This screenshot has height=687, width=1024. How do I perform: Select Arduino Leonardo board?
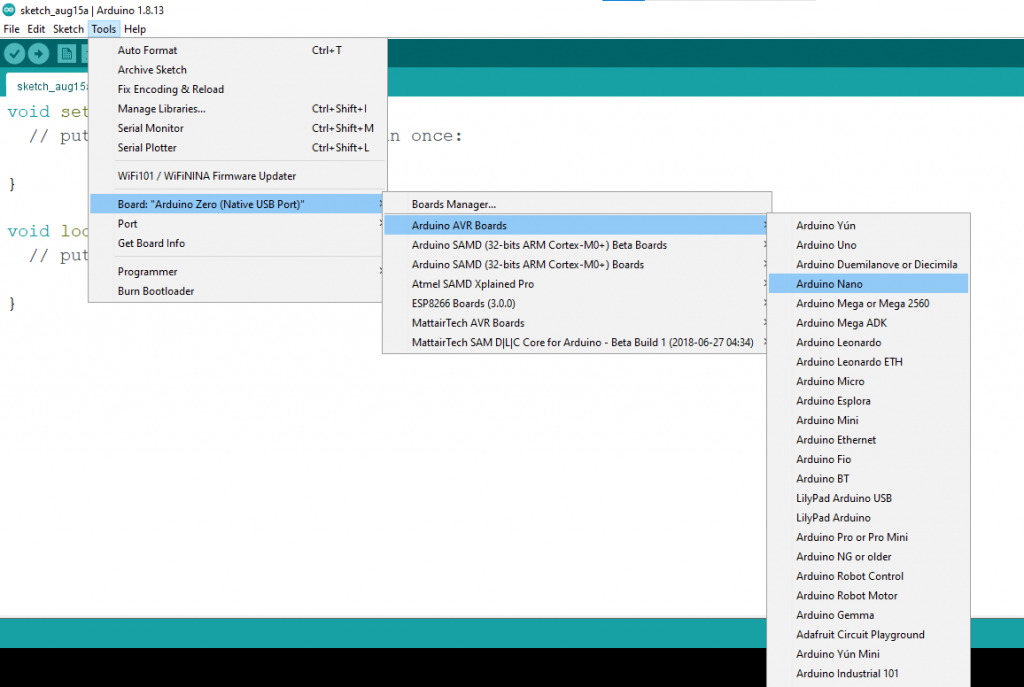tap(869, 343)
